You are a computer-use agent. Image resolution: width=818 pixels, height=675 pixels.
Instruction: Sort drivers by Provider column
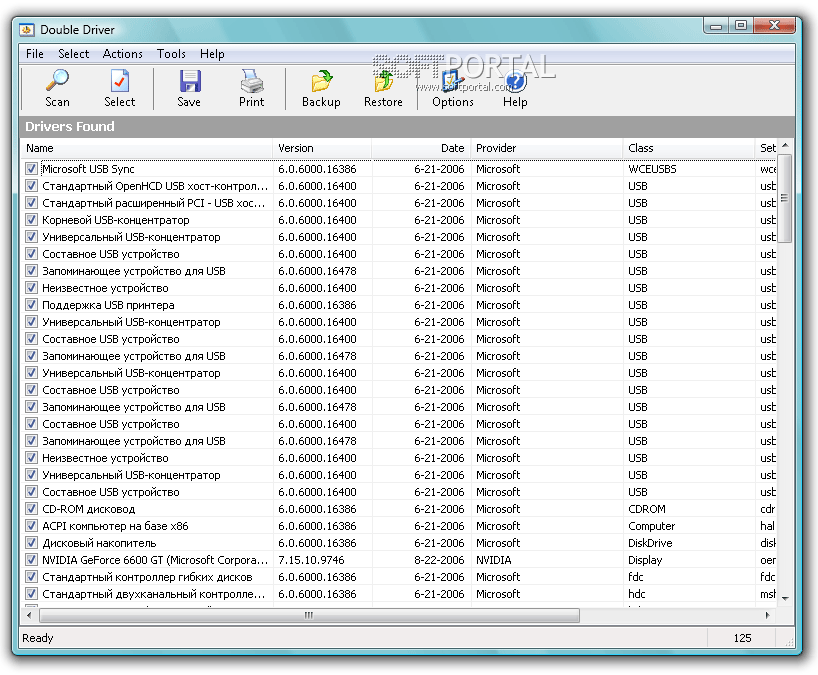pyautogui.click(x=547, y=148)
